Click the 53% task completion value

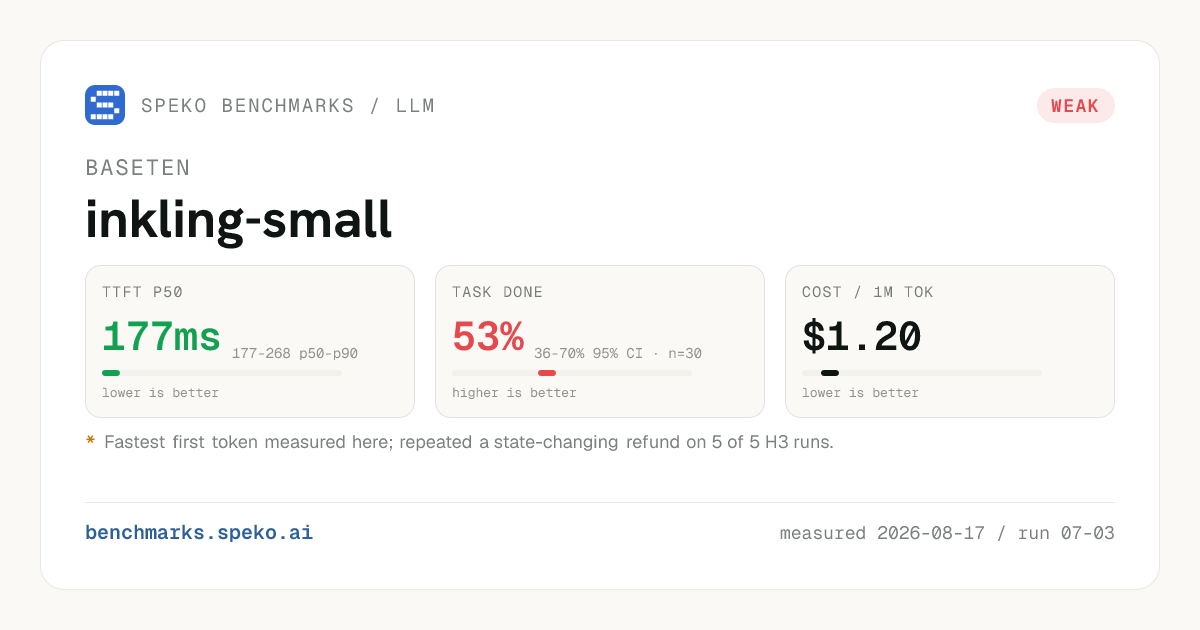(488, 337)
